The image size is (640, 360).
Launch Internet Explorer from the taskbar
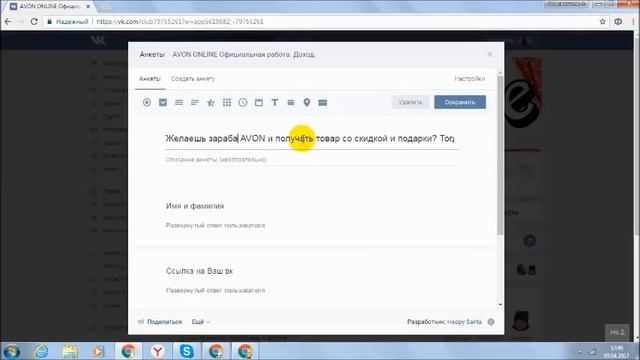click(41, 351)
